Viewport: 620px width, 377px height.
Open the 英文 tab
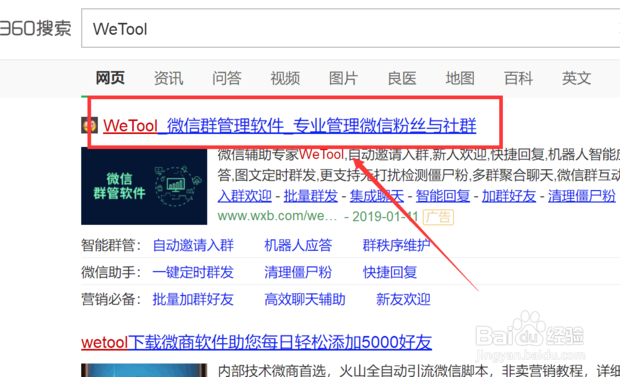577,78
